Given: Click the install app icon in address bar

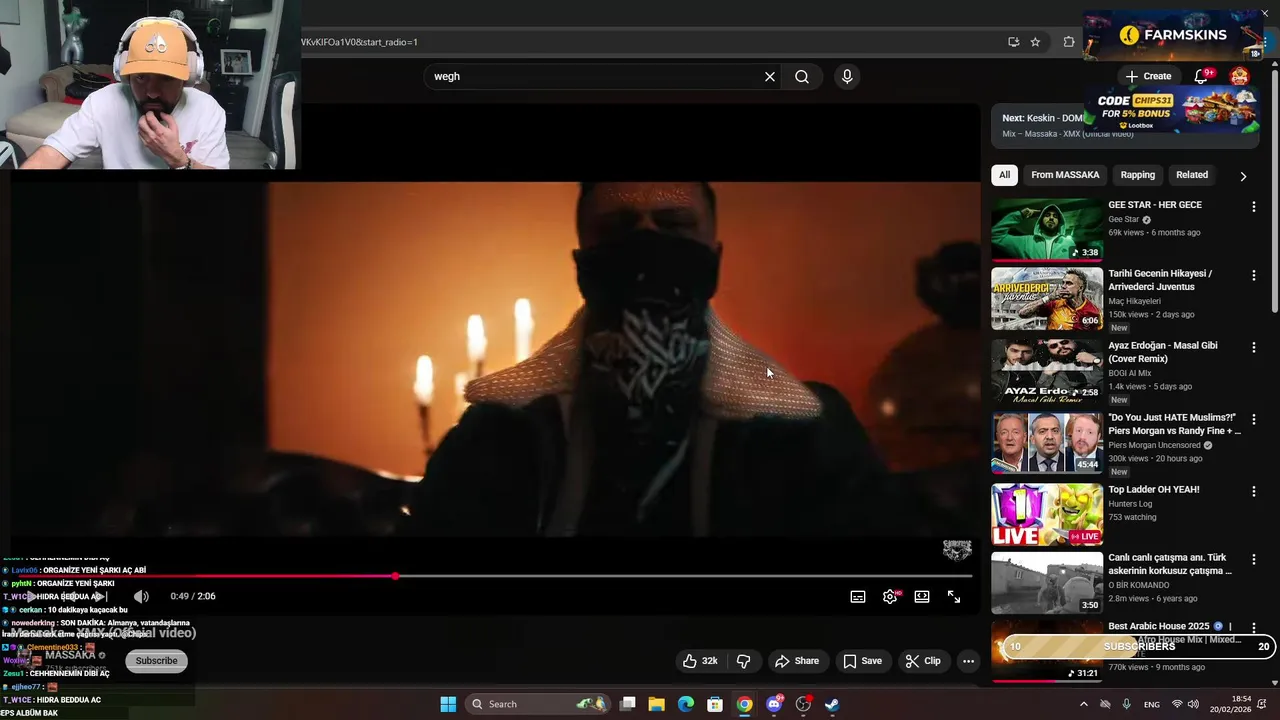Looking at the screenshot, I should pos(1013,42).
